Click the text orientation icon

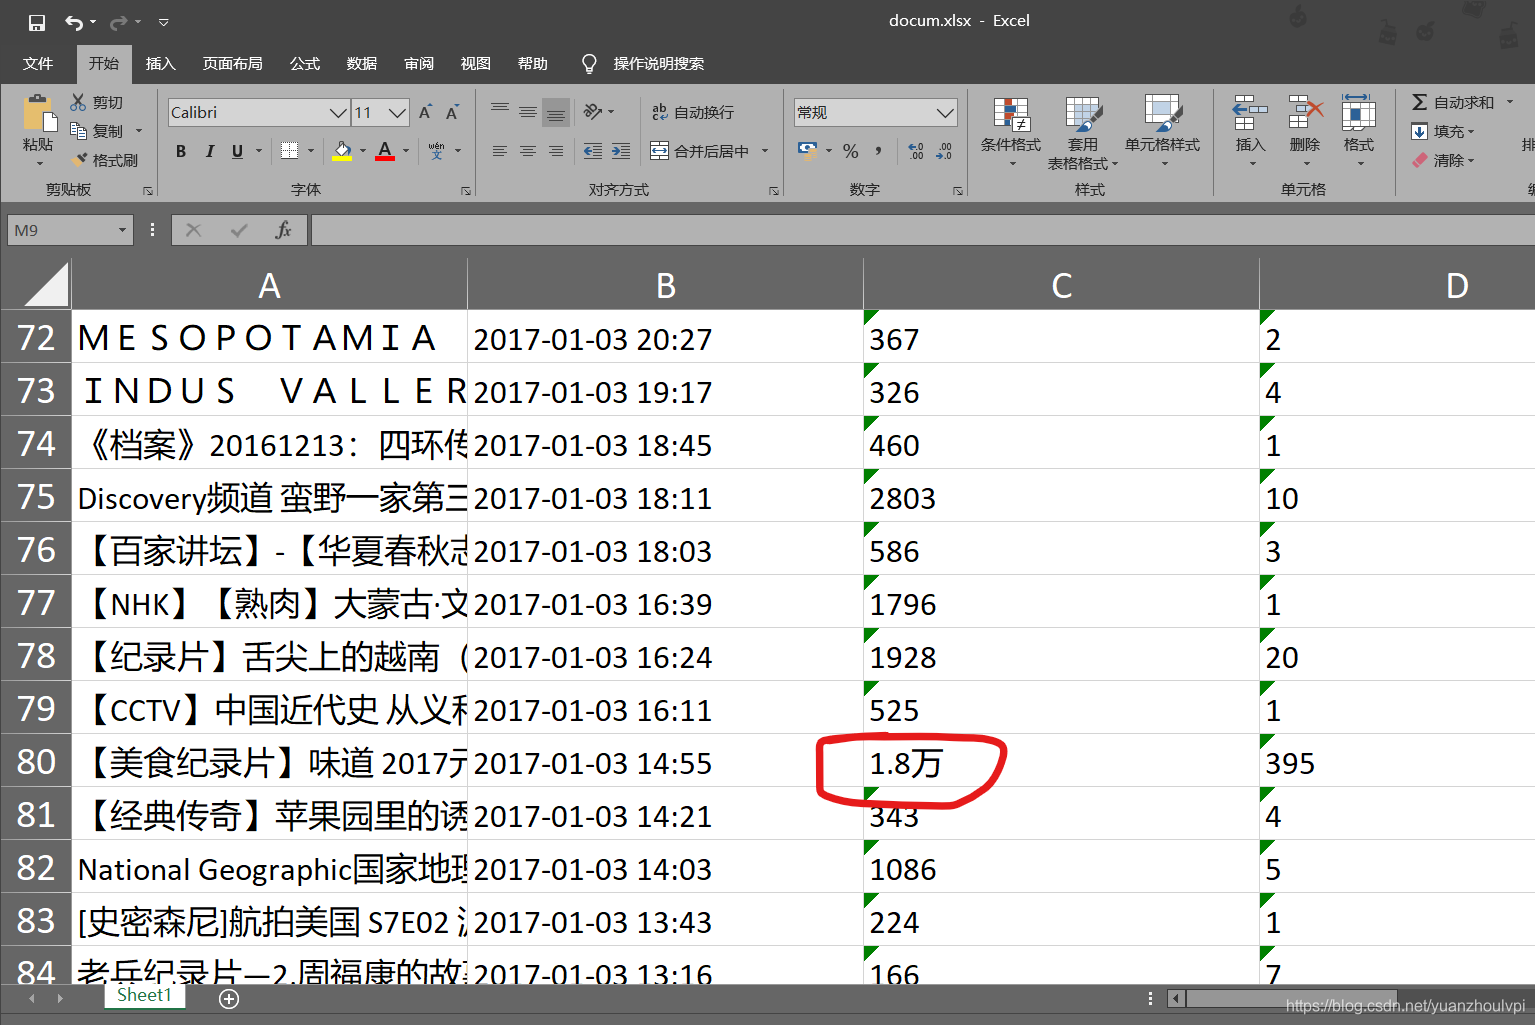pos(593,112)
